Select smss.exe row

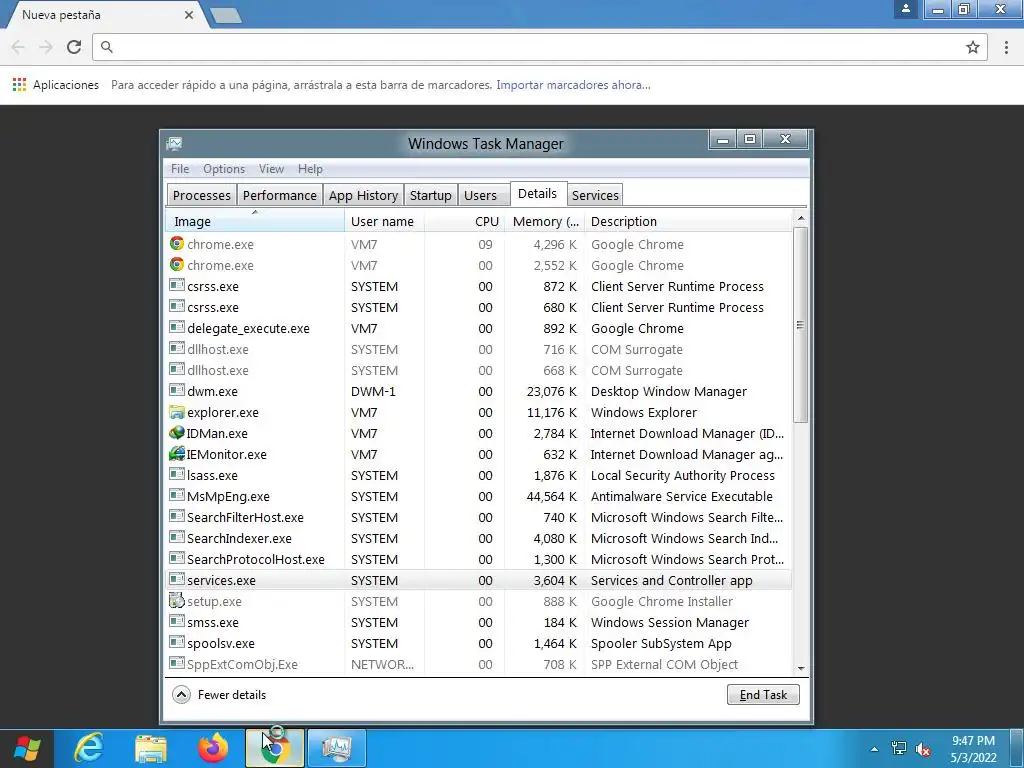(479, 622)
